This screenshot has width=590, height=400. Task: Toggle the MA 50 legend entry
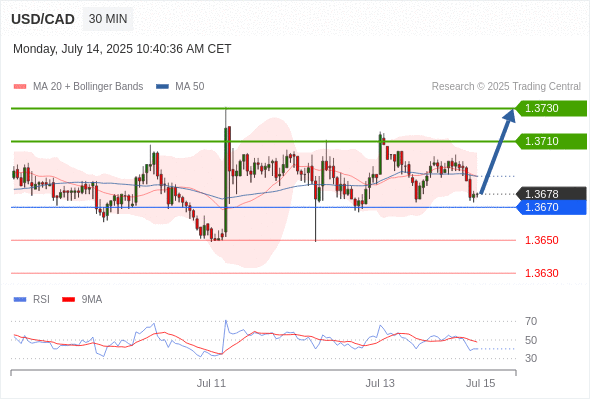pyautogui.click(x=180, y=87)
